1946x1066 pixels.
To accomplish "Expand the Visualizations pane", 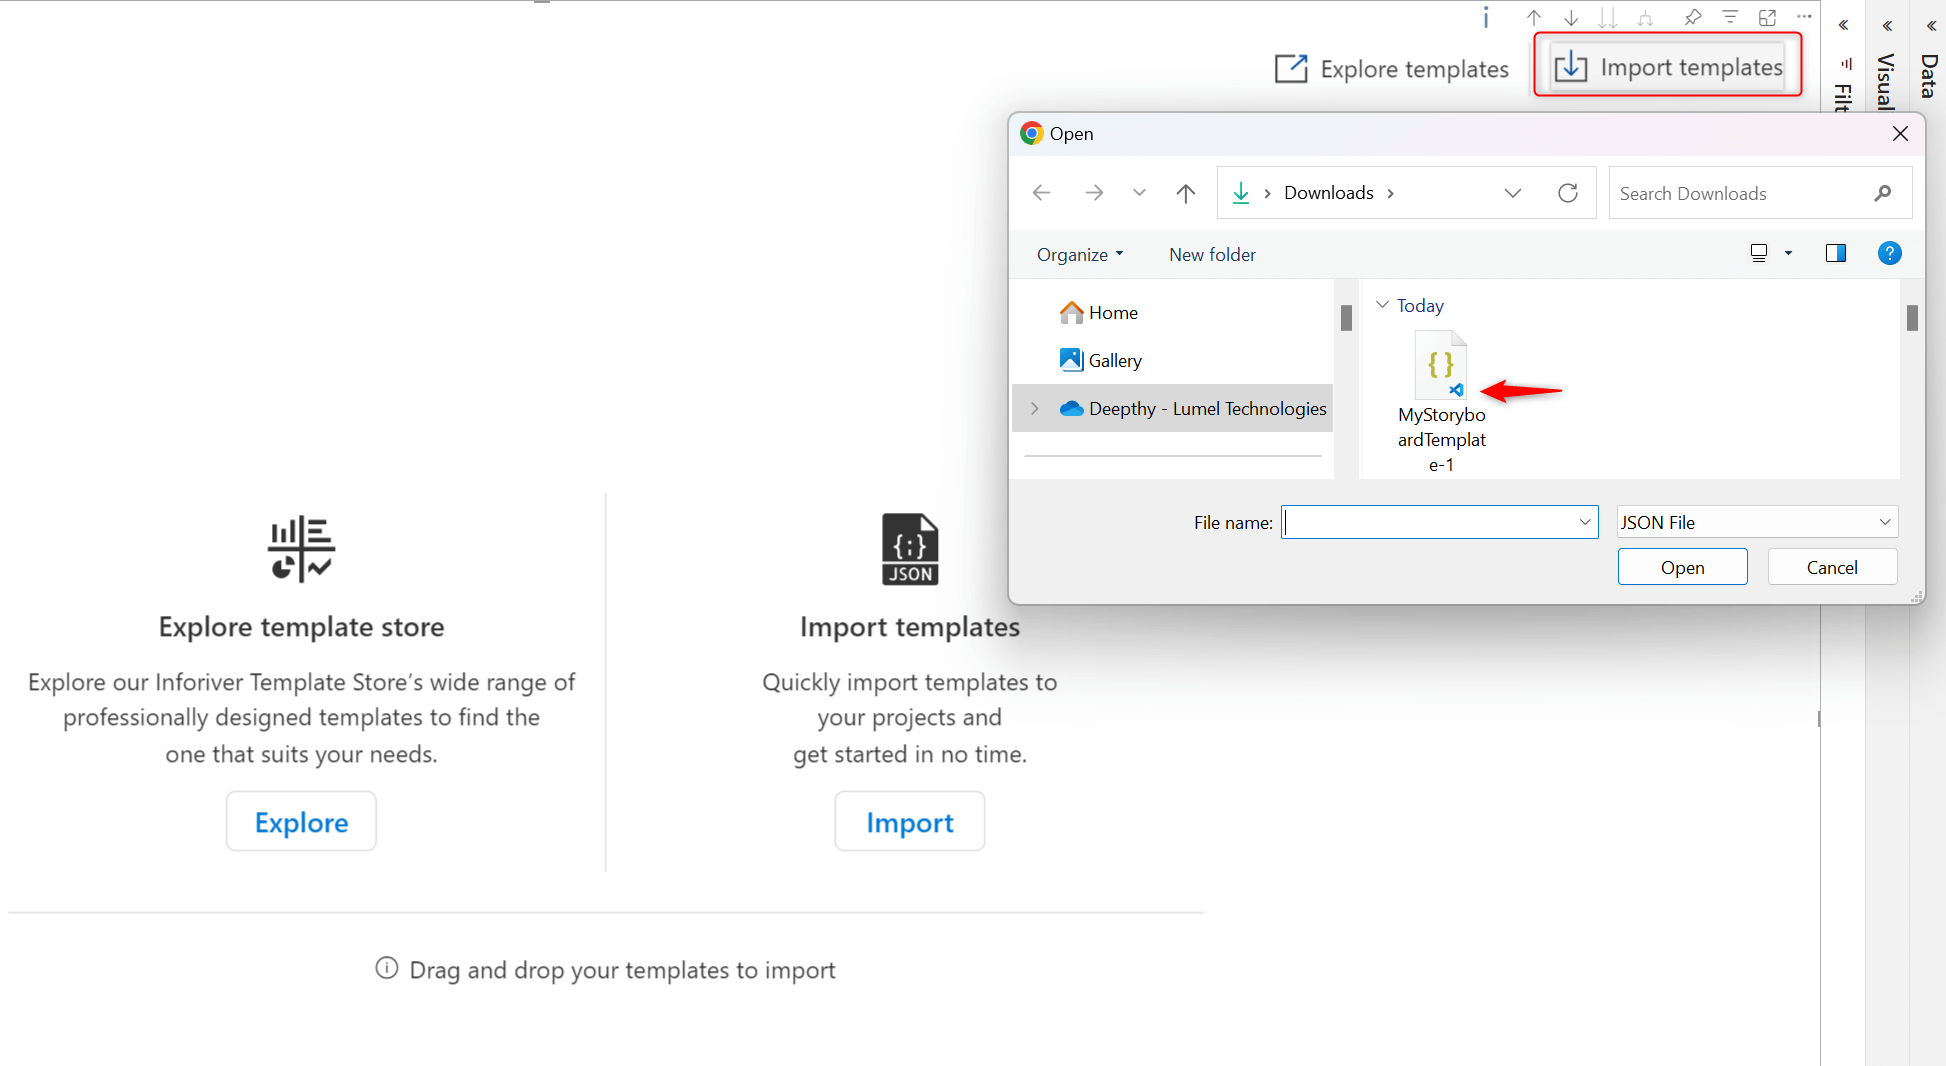I will coord(1887,25).
